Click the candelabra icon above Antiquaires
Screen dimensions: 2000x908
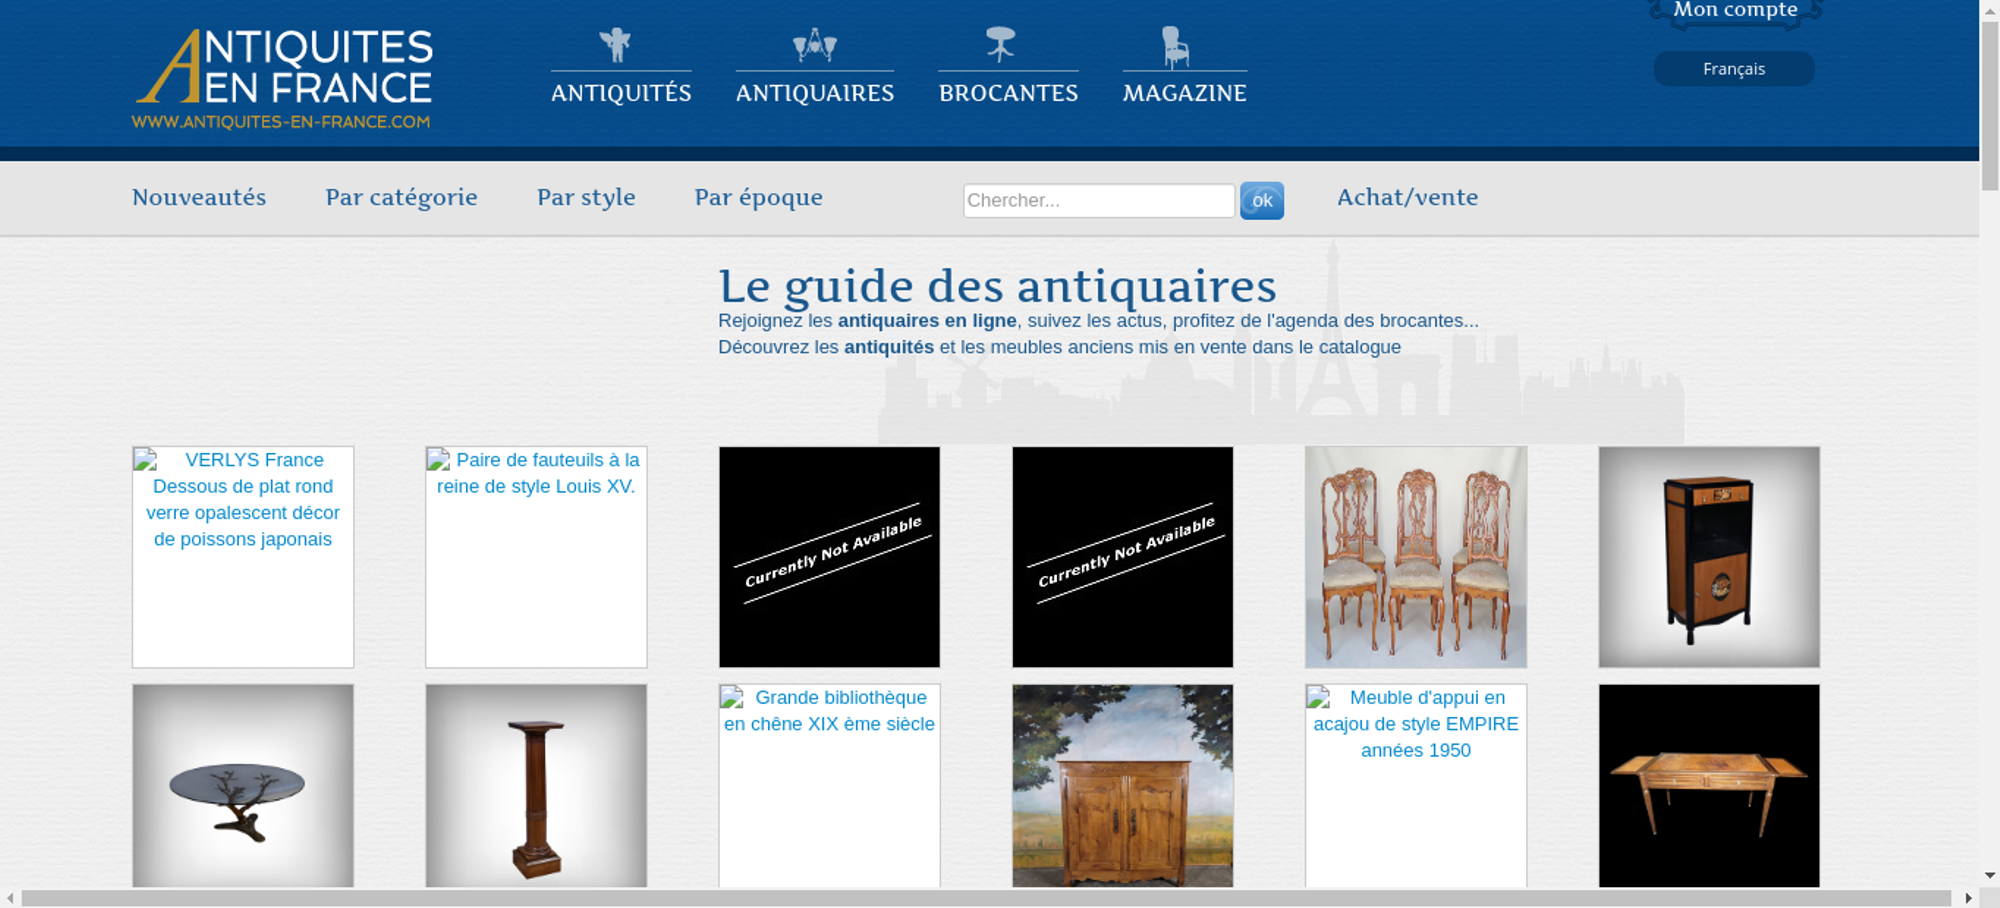[x=814, y=45]
